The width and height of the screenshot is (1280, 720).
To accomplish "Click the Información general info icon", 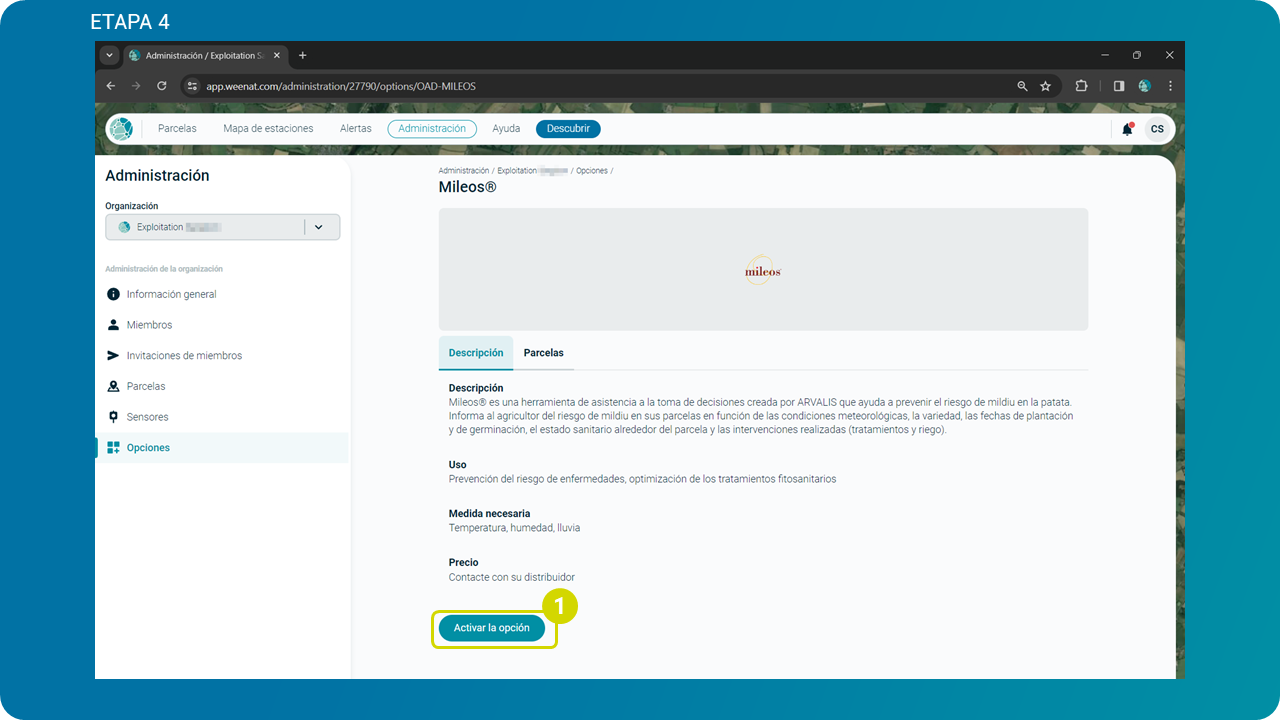I will point(113,294).
